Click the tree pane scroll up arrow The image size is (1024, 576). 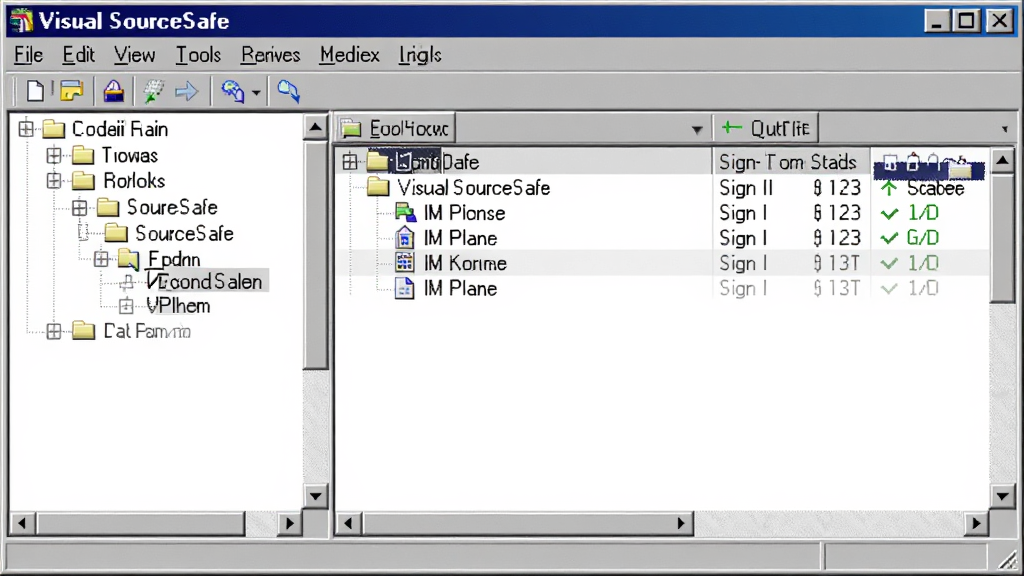[x=315, y=127]
